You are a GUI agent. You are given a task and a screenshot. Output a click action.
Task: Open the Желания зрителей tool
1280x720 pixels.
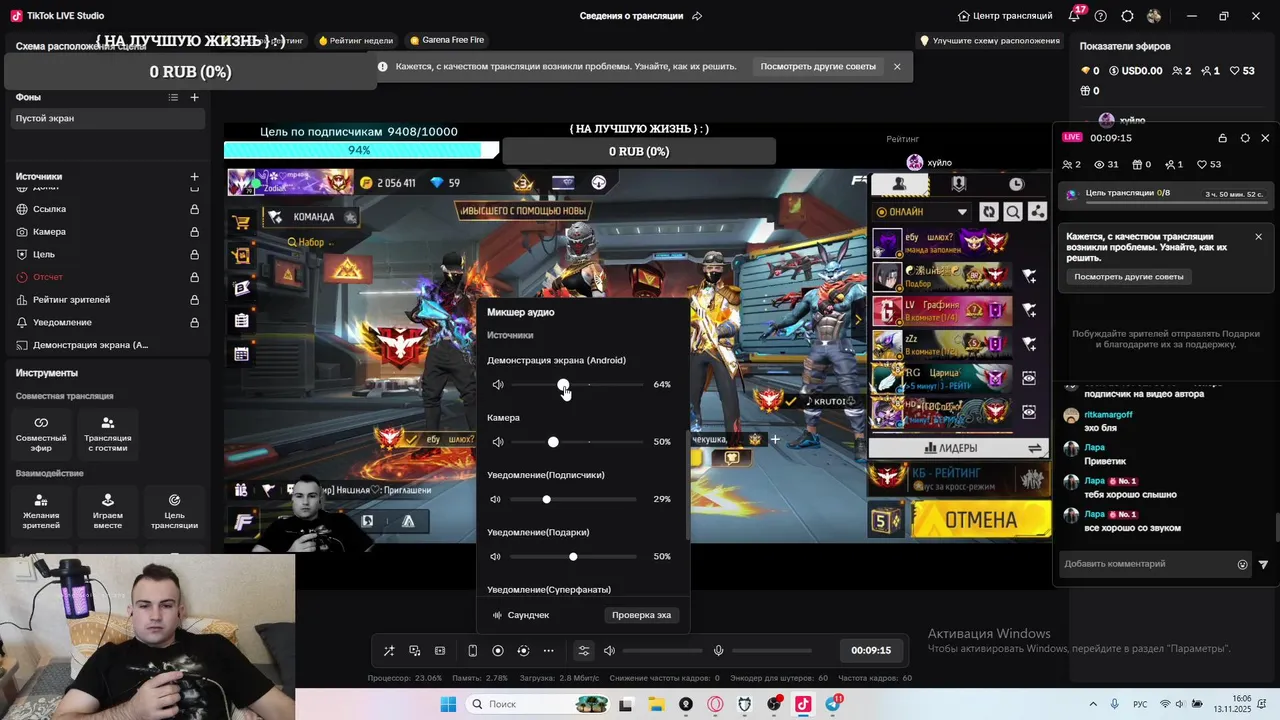tap(41, 511)
